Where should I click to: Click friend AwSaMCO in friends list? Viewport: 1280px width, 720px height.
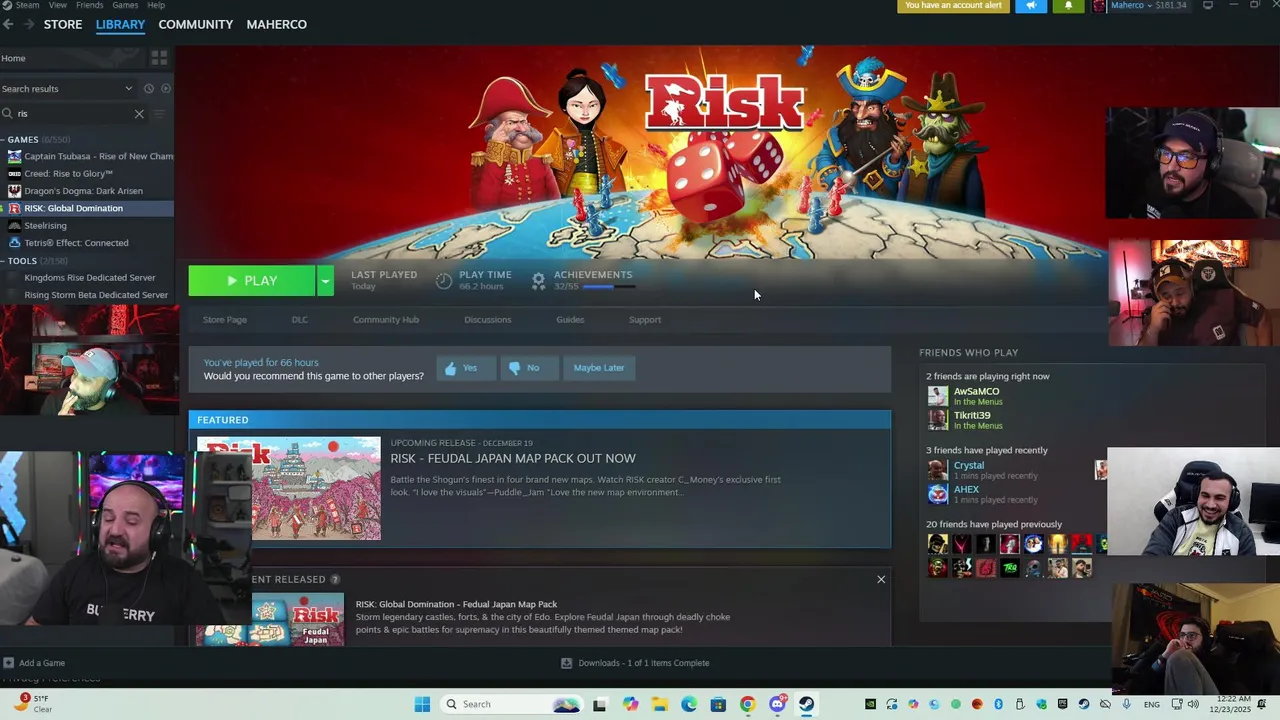coord(976,391)
